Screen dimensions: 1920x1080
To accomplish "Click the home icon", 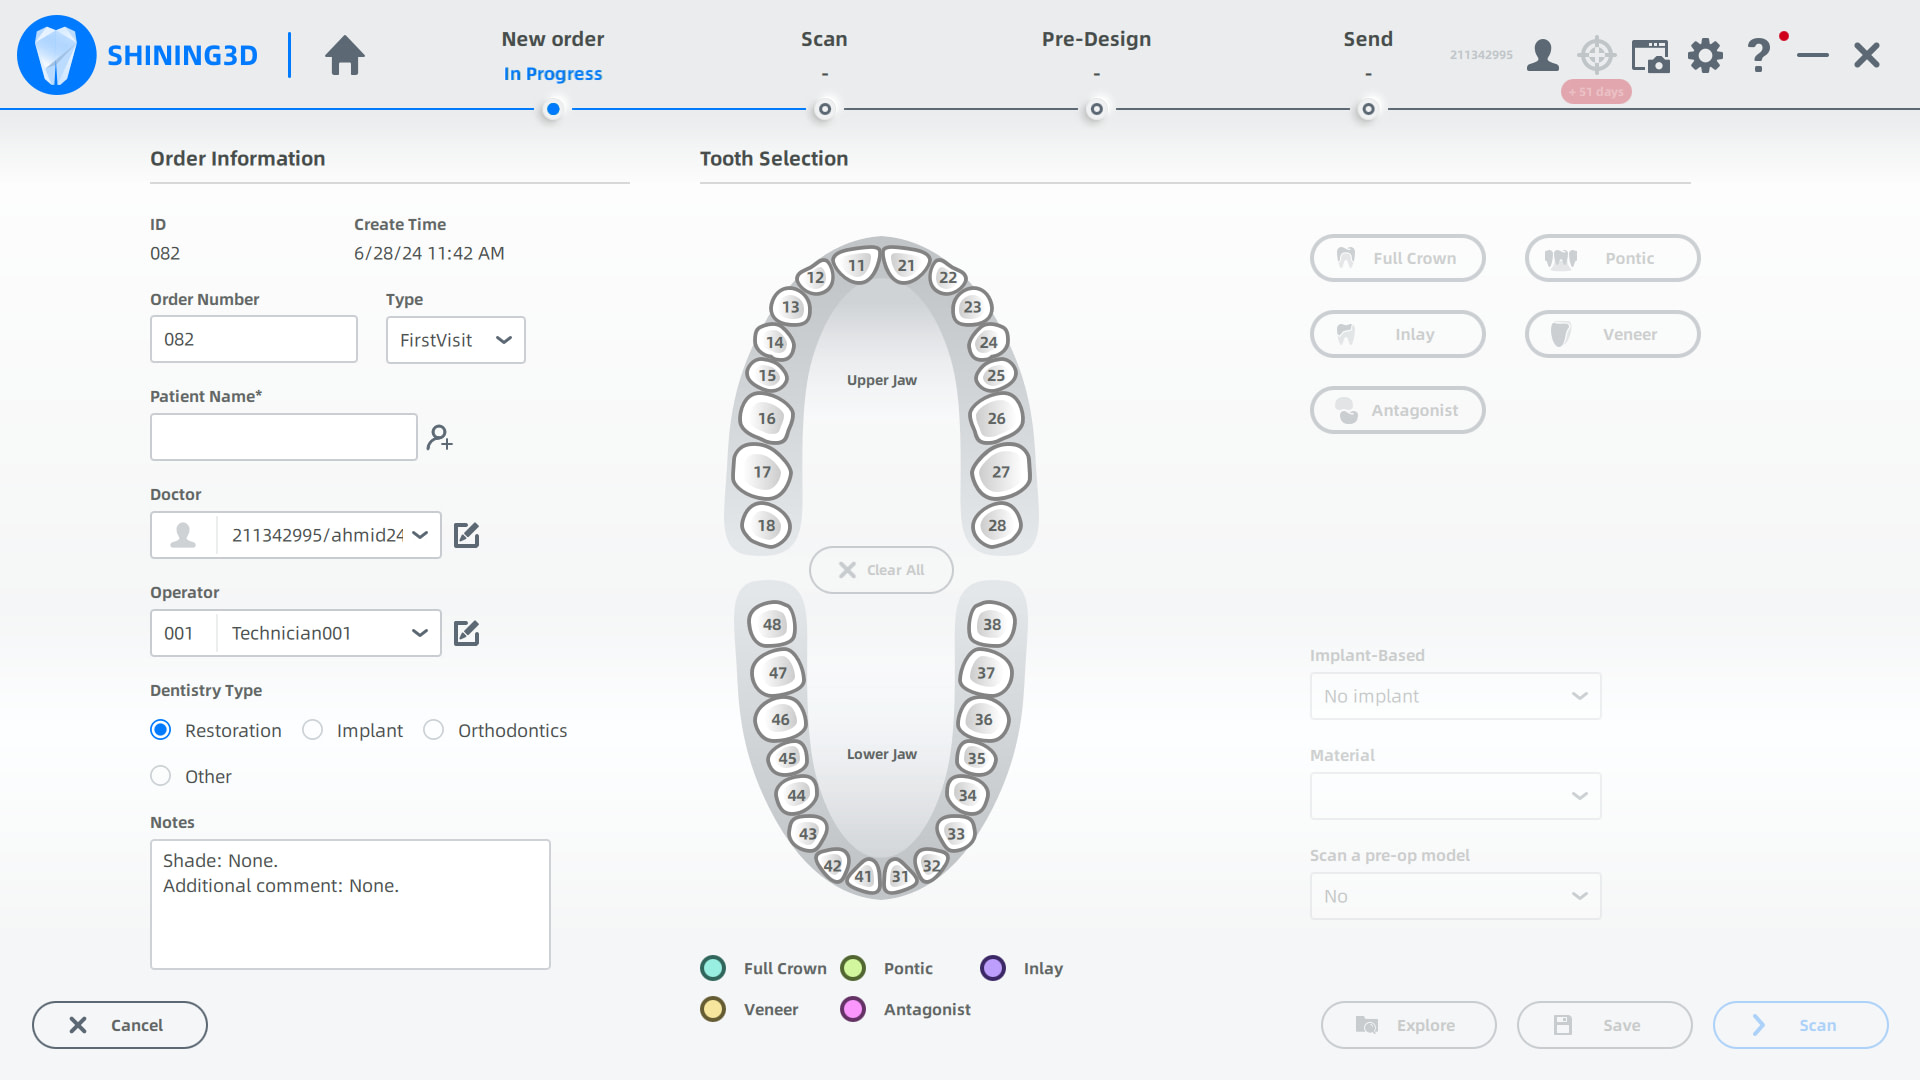I will 344,55.
